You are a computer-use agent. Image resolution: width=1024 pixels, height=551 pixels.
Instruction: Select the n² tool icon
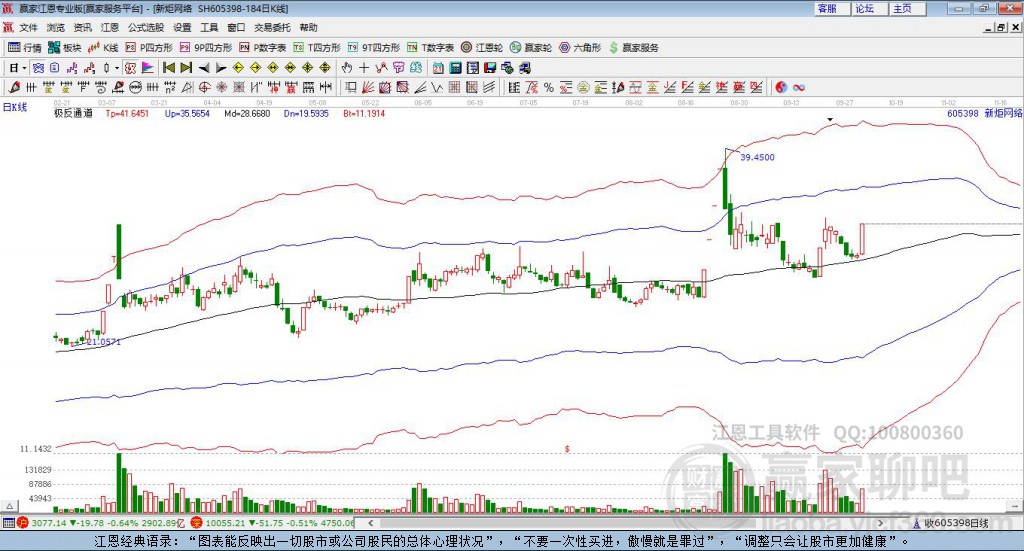pos(170,87)
